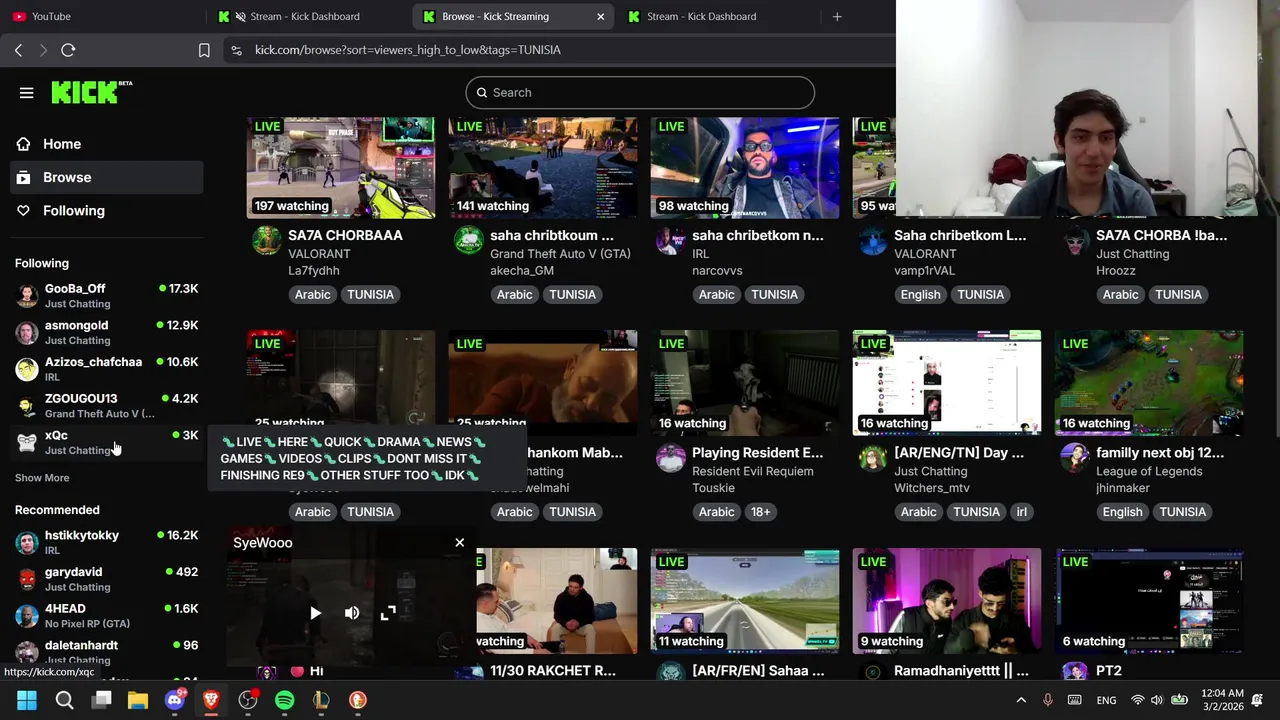Image resolution: width=1280 pixels, height=720 pixels.
Task: Click English tag on vamp1rVAL stream
Action: coord(921,295)
